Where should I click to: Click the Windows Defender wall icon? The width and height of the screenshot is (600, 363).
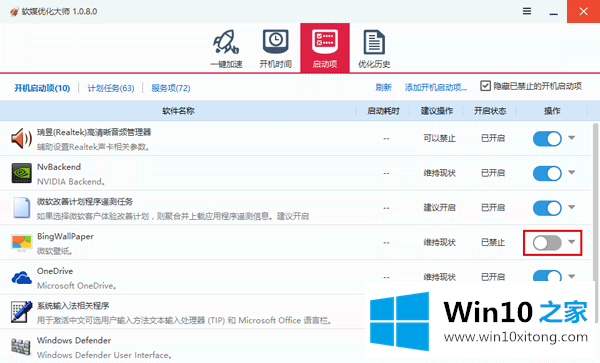tap(21, 347)
